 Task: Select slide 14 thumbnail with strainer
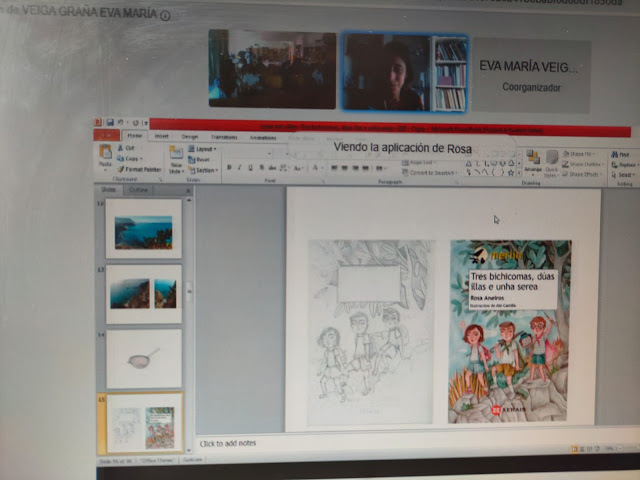[144, 359]
